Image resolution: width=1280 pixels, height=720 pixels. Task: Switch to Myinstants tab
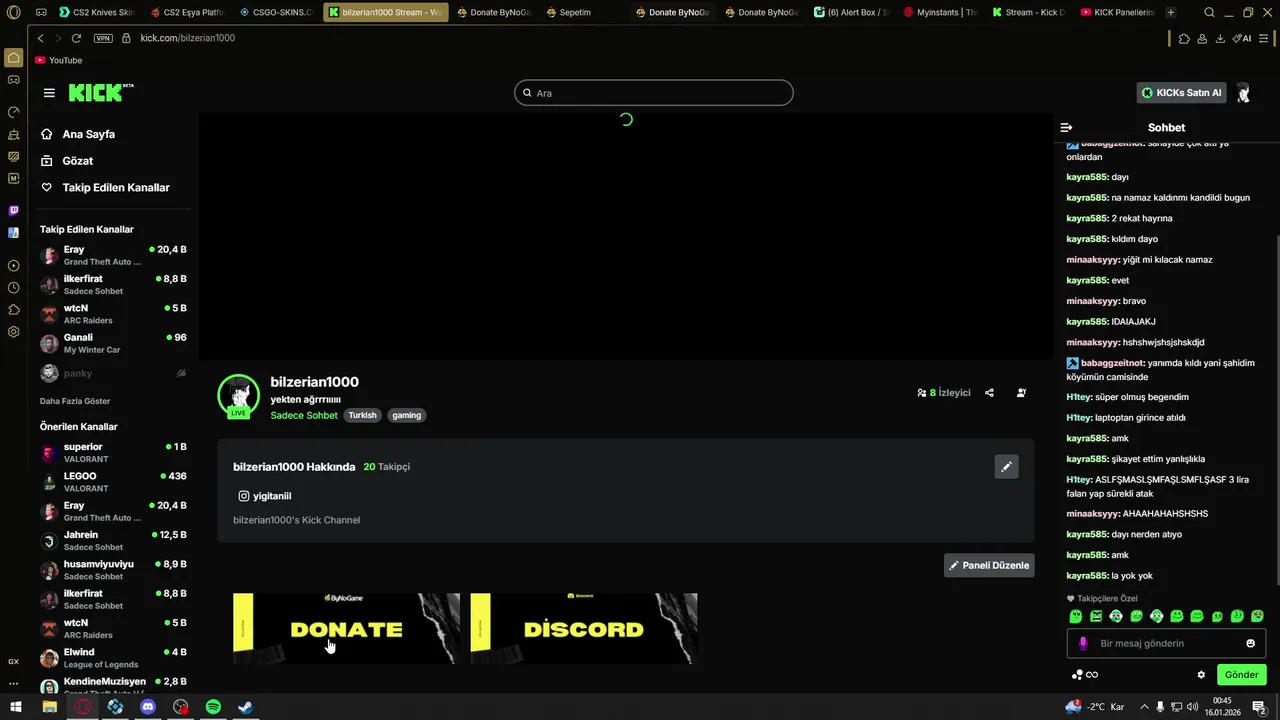940,13
